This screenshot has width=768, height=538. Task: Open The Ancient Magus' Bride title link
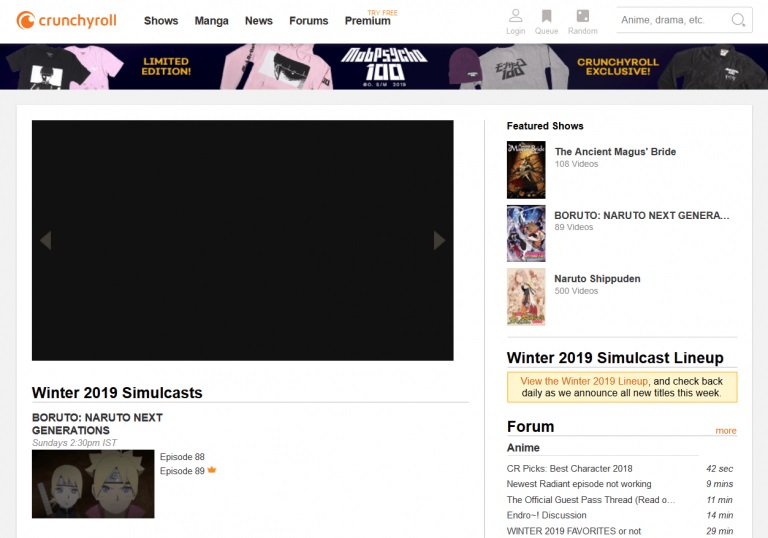click(615, 152)
